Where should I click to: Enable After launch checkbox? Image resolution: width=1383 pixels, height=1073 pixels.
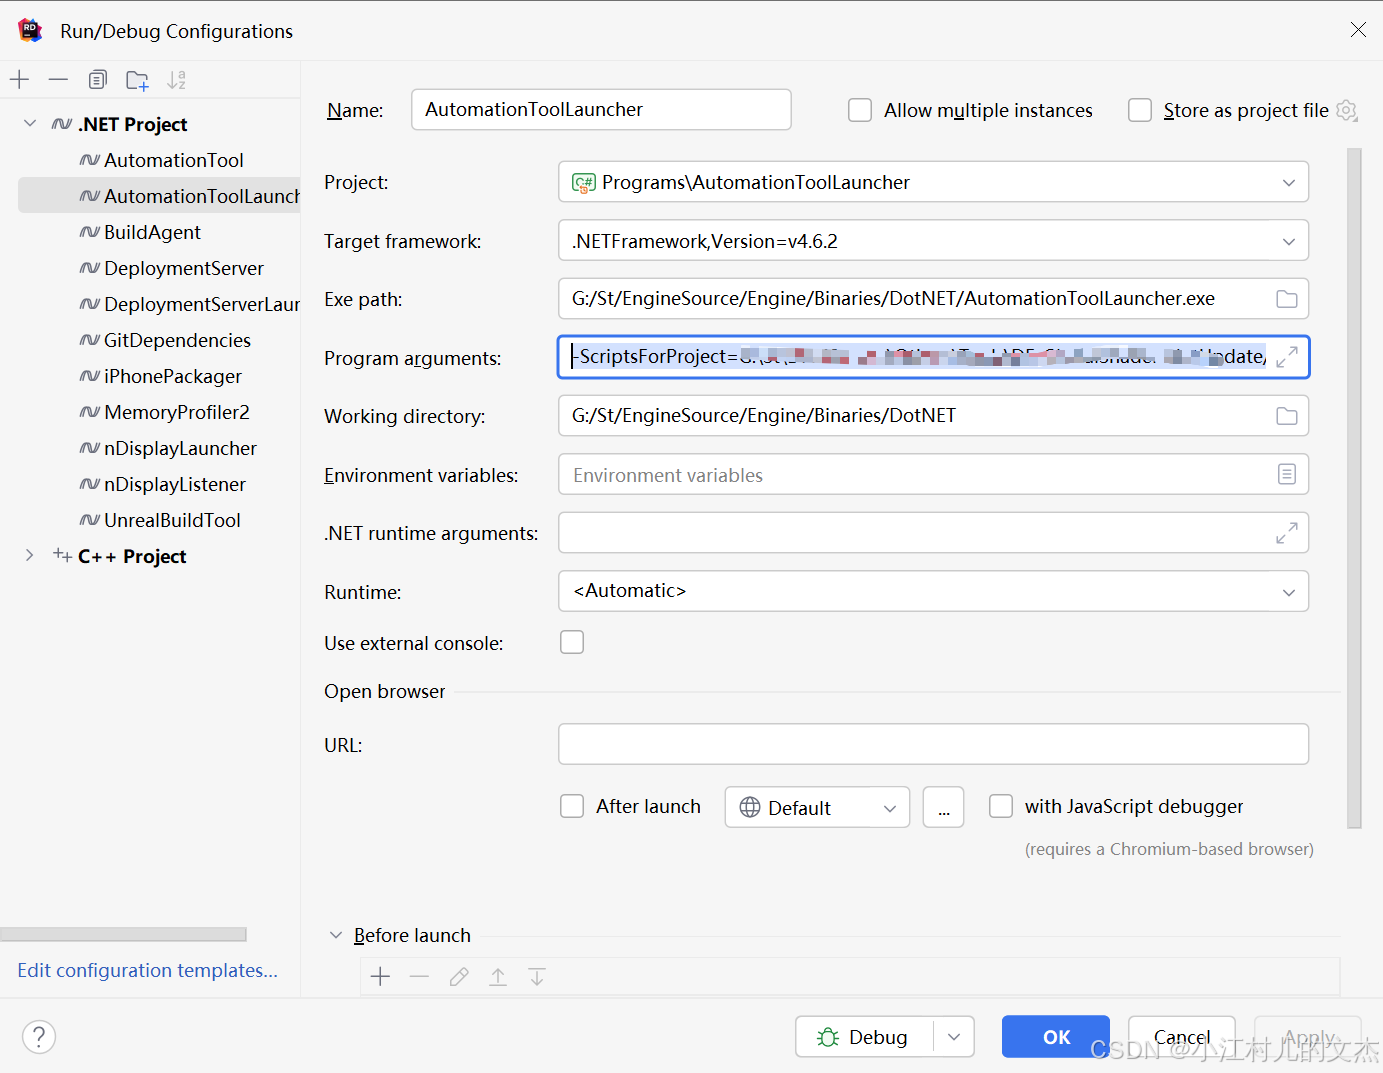pyautogui.click(x=572, y=806)
